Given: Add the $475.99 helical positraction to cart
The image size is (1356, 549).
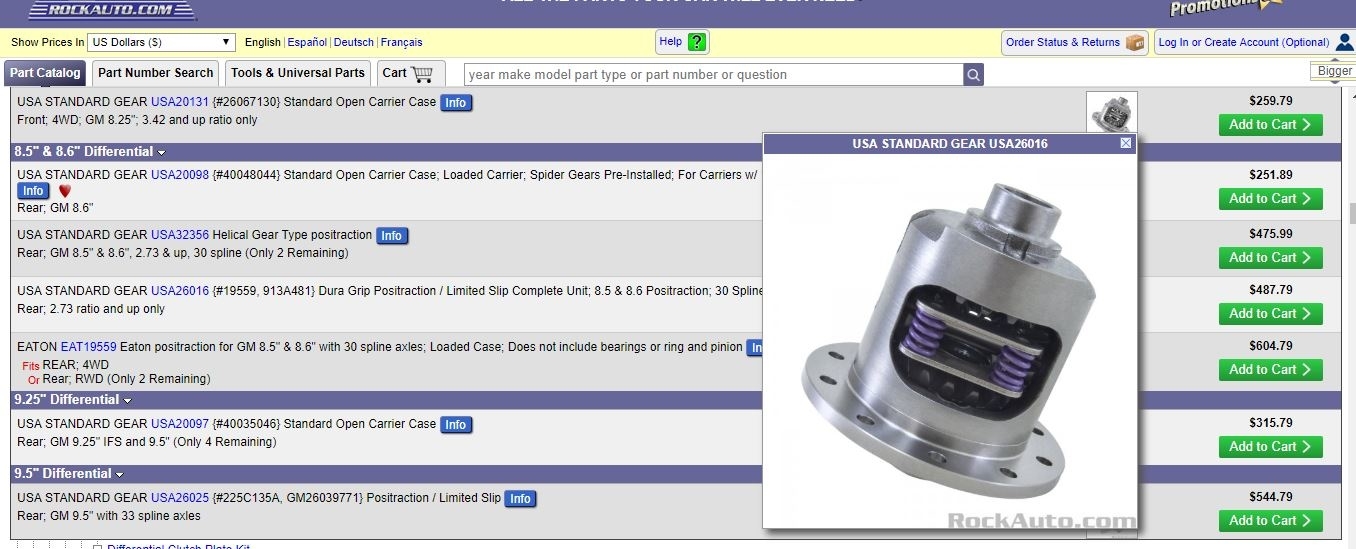Looking at the screenshot, I should point(1270,258).
